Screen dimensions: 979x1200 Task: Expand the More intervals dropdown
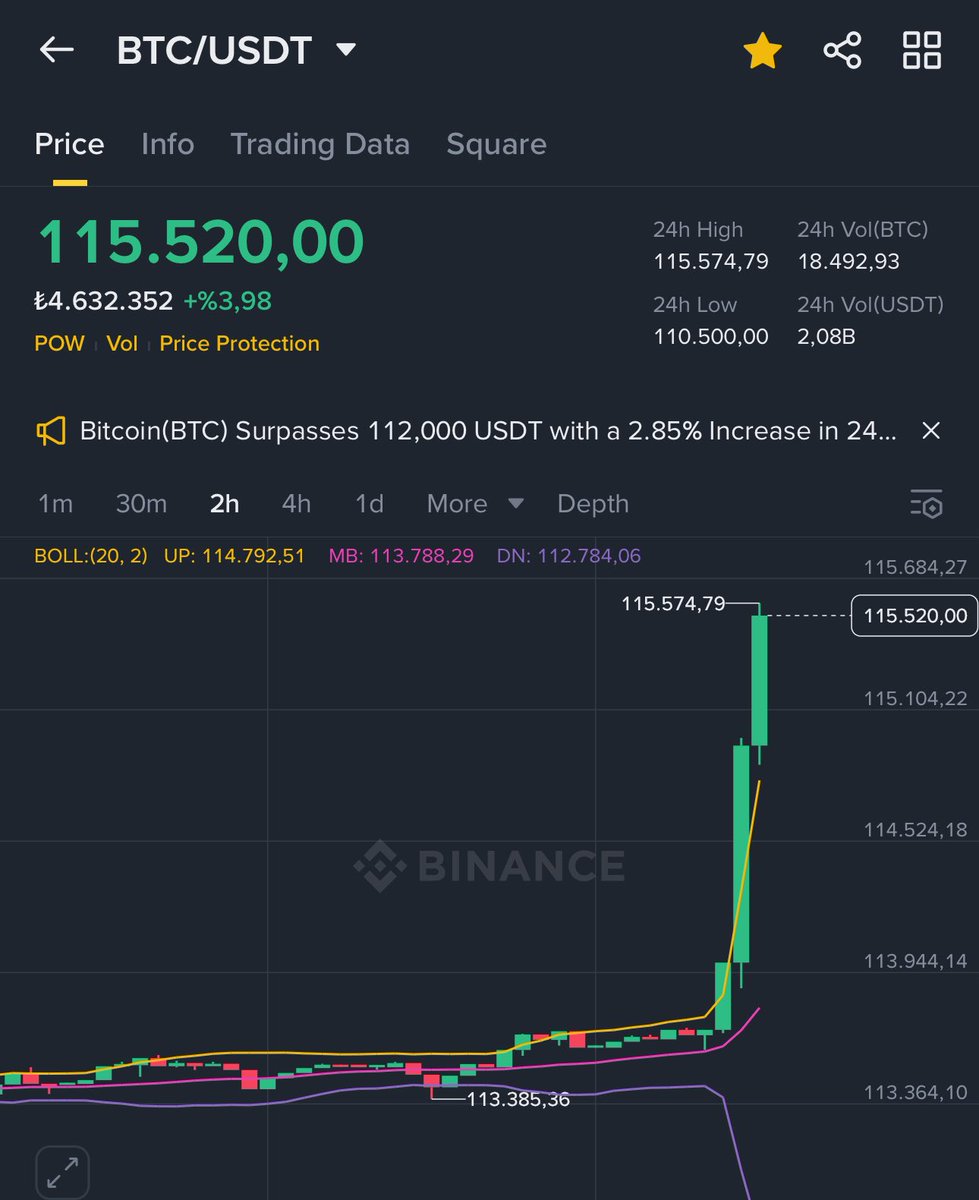click(x=475, y=504)
